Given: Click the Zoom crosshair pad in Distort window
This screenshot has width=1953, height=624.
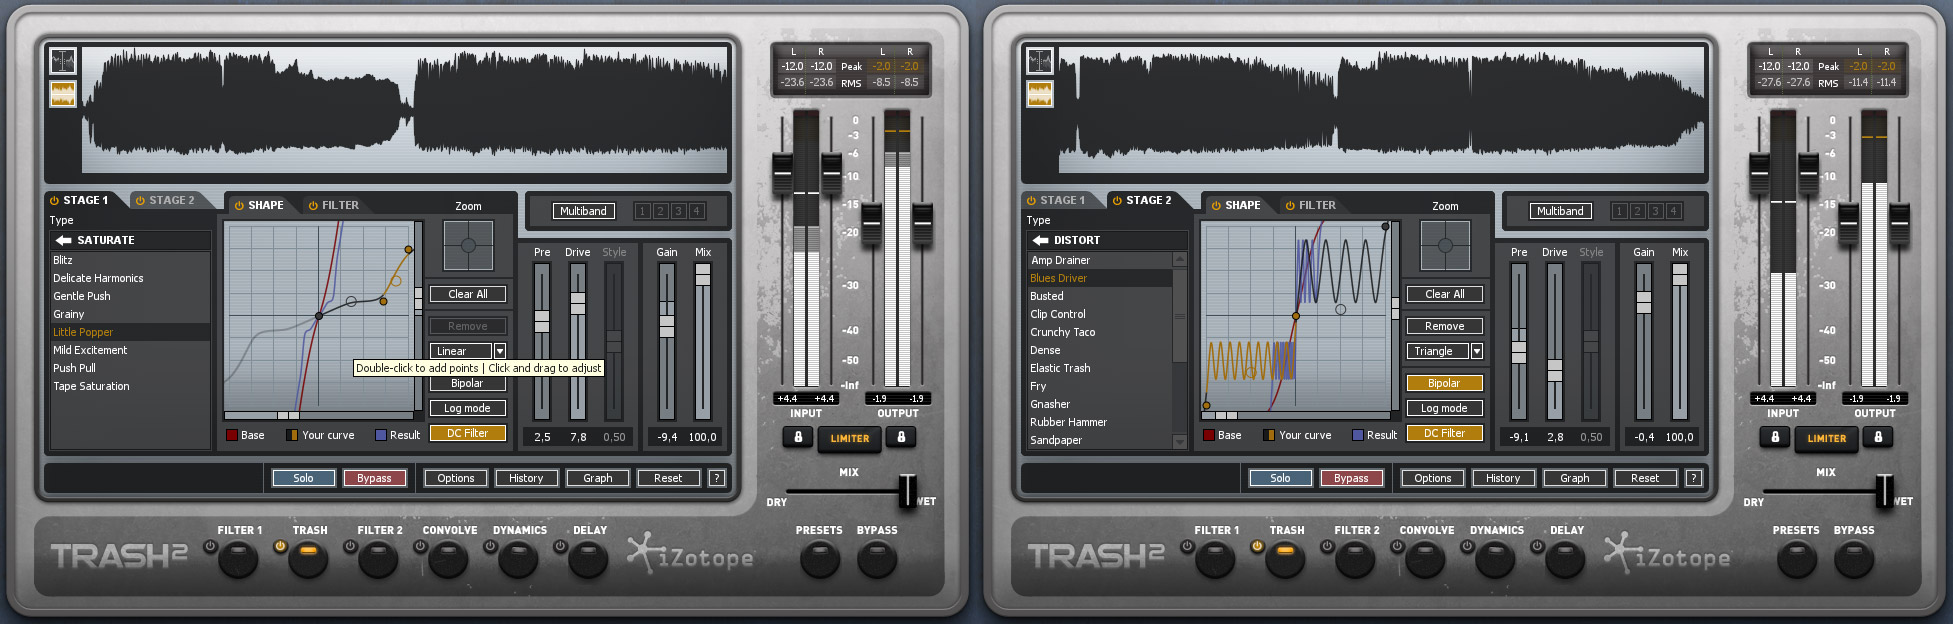Looking at the screenshot, I should point(1445,246).
